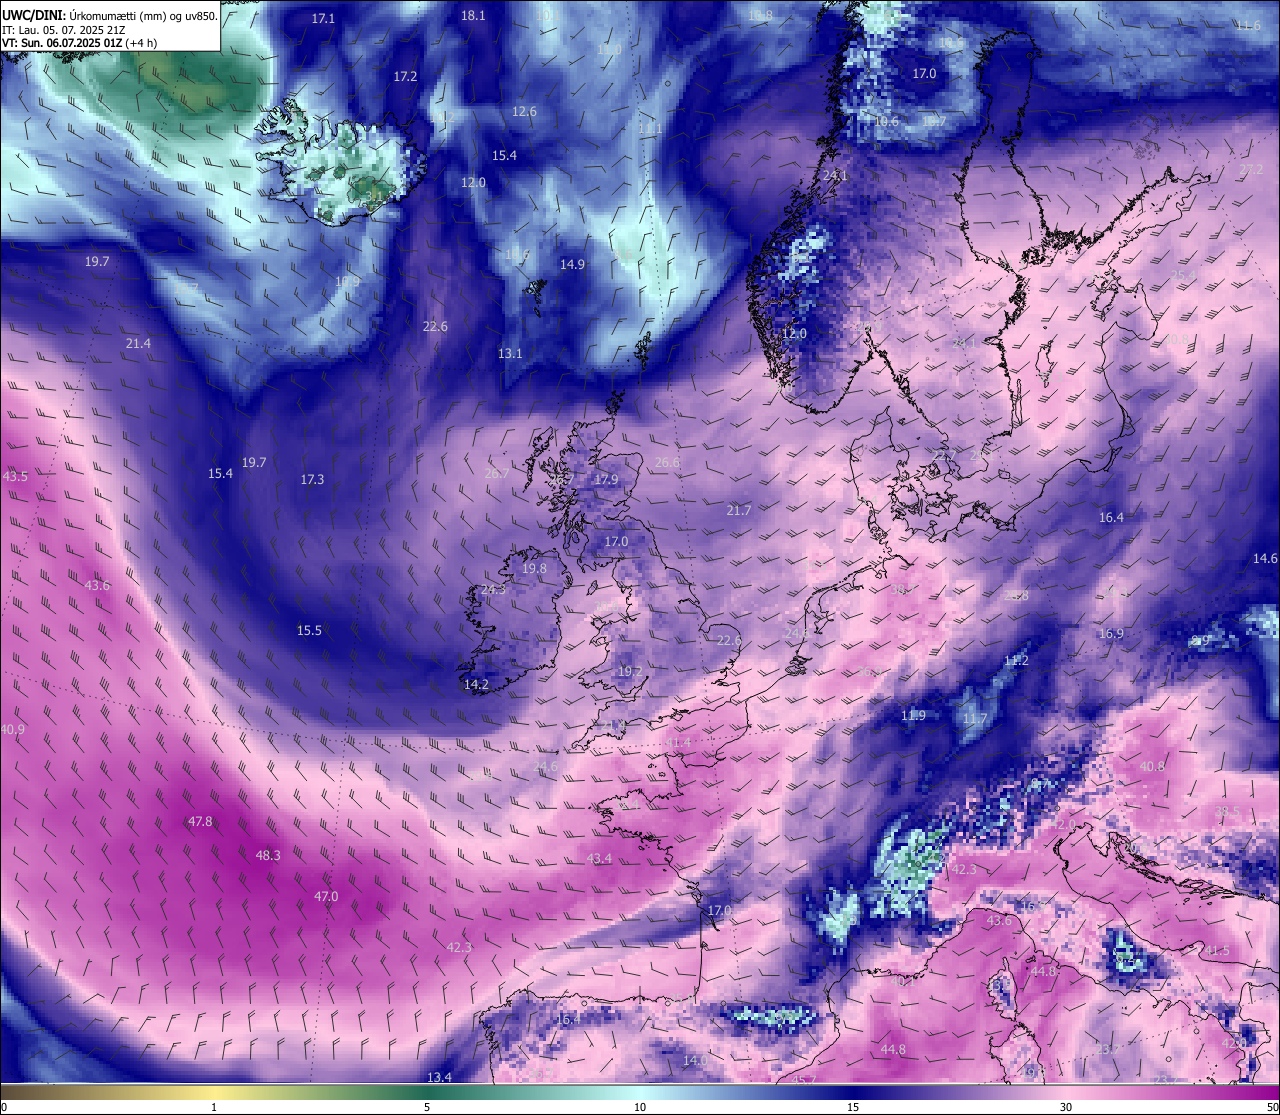
Task: Click the 48.3 value label
Action: (x=268, y=856)
